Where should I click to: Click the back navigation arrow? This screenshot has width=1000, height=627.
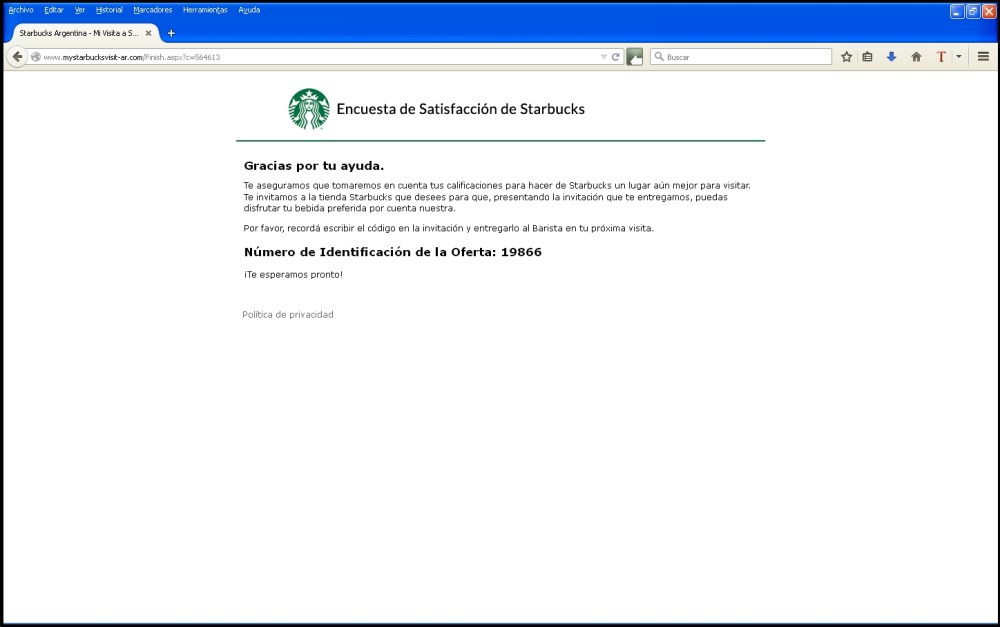tap(18, 57)
